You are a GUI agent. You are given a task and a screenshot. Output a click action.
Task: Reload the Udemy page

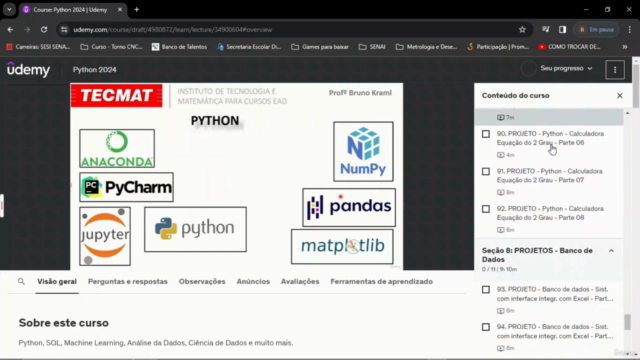tap(44, 29)
